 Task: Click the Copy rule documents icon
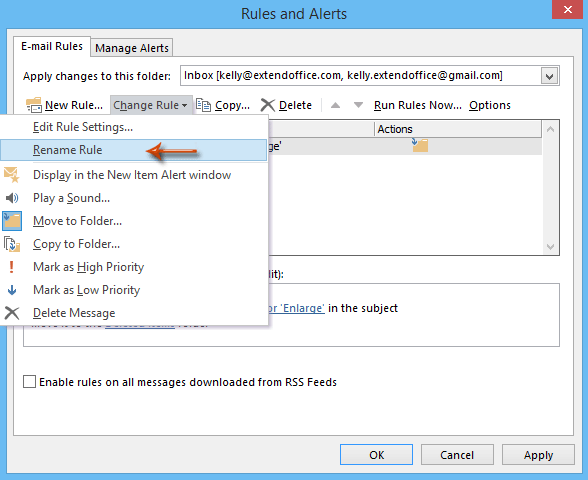[x=203, y=105]
